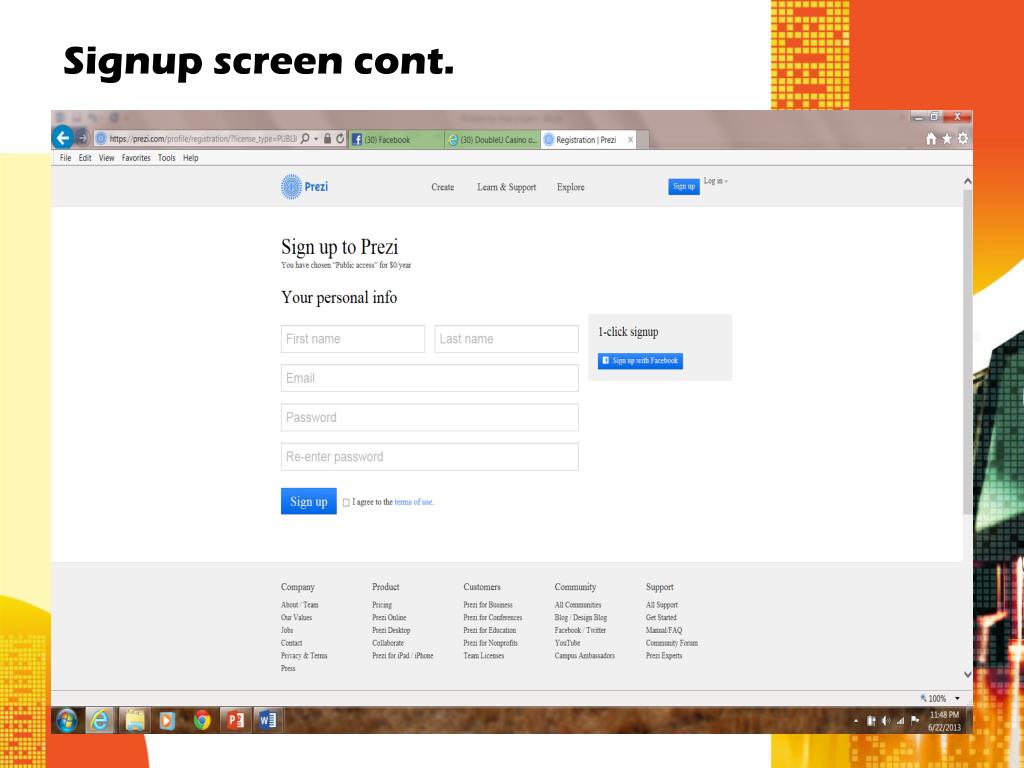The image size is (1024, 768).
Task: Open the File menu
Action: [x=65, y=158]
